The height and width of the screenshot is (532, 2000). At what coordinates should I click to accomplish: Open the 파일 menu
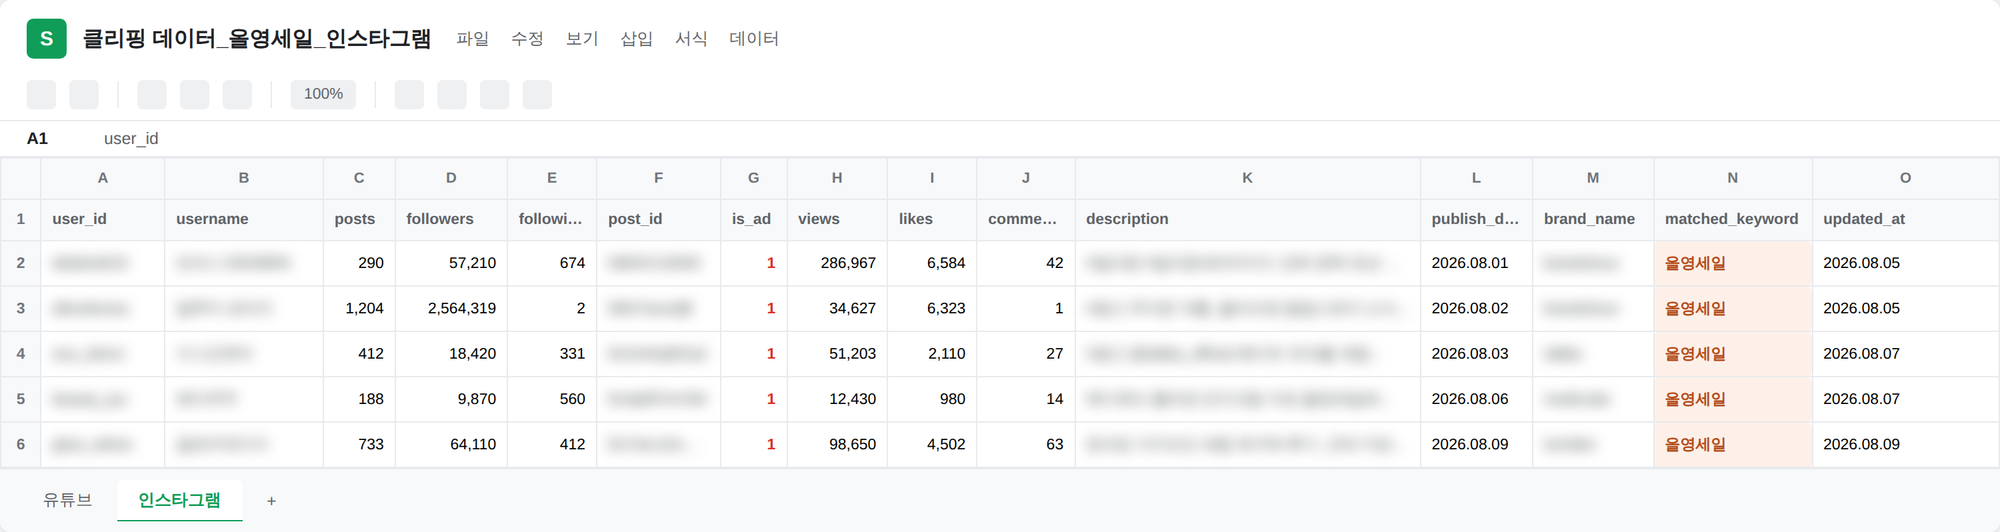tap(472, 39)
